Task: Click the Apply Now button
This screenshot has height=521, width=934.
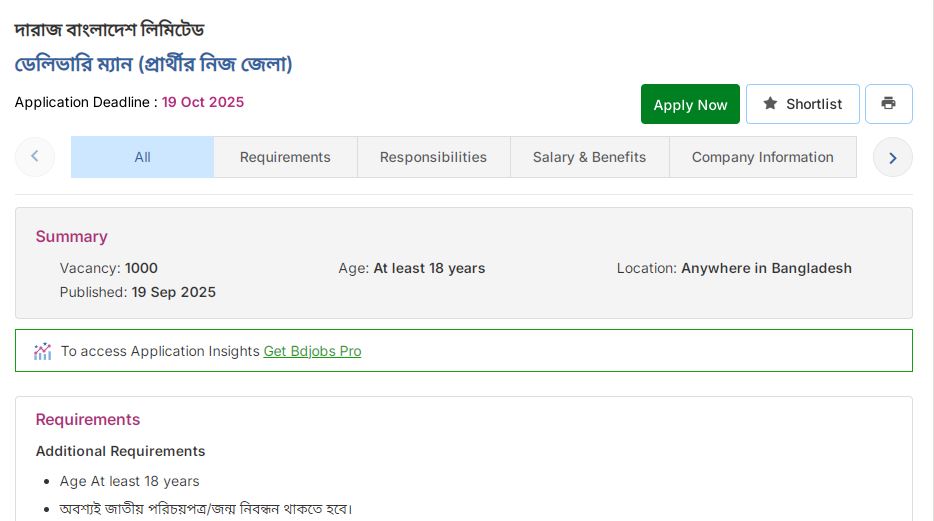Action: (690, 104)
